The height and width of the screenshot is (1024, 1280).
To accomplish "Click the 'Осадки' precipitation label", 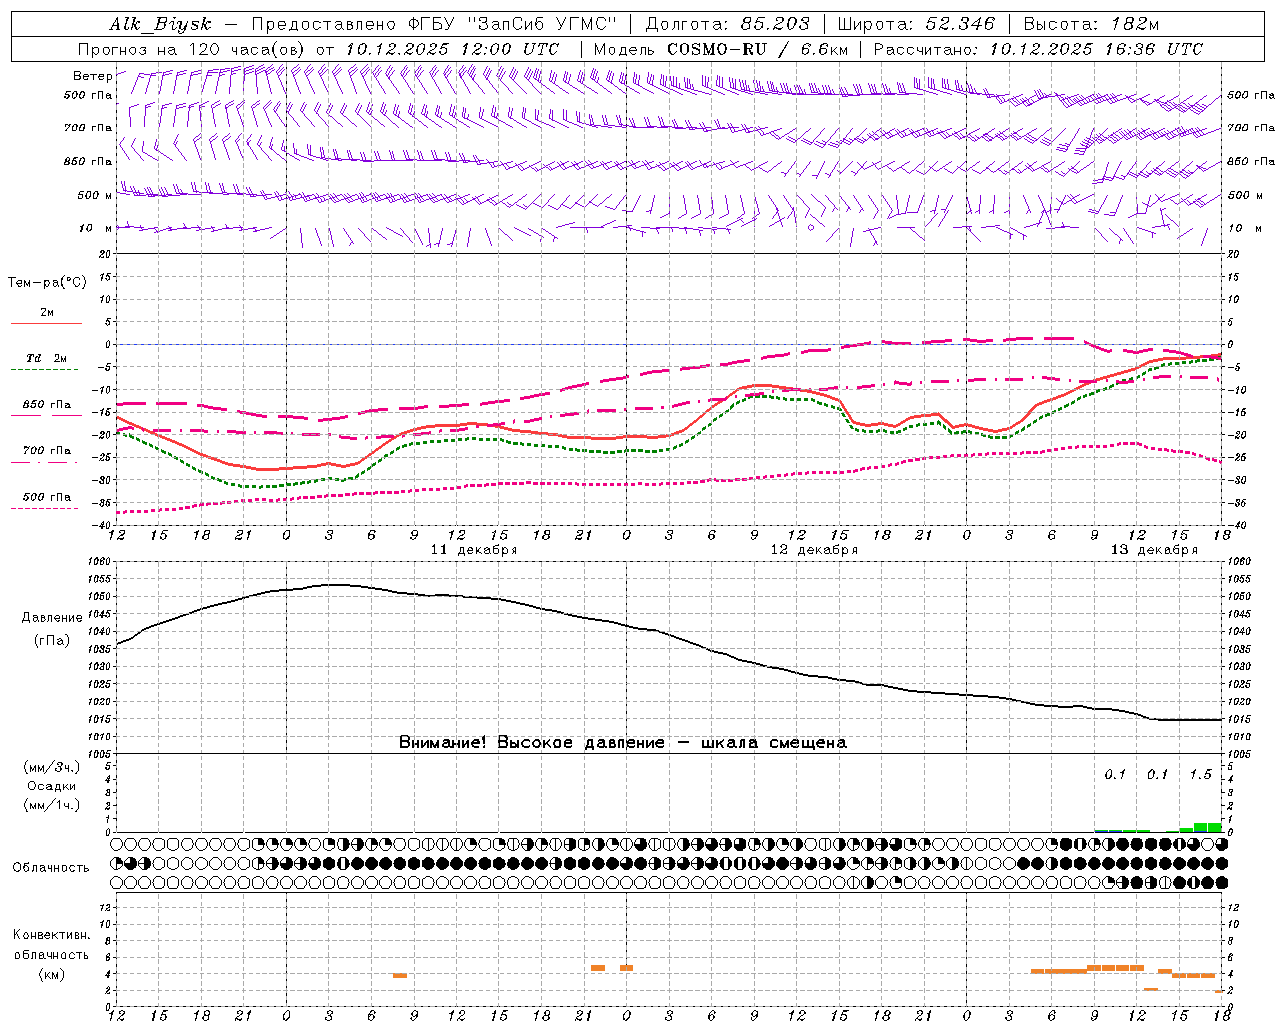I will [x=52, y=786].
